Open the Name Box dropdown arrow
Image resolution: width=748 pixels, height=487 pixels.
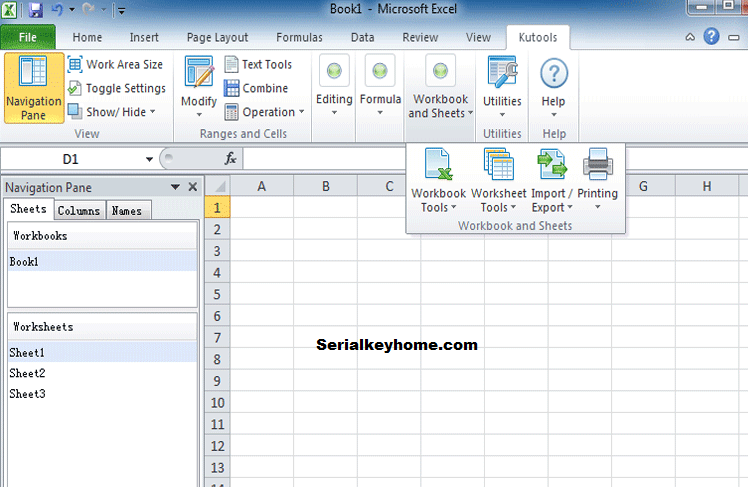pyautogui.click(x=149, y=159)
